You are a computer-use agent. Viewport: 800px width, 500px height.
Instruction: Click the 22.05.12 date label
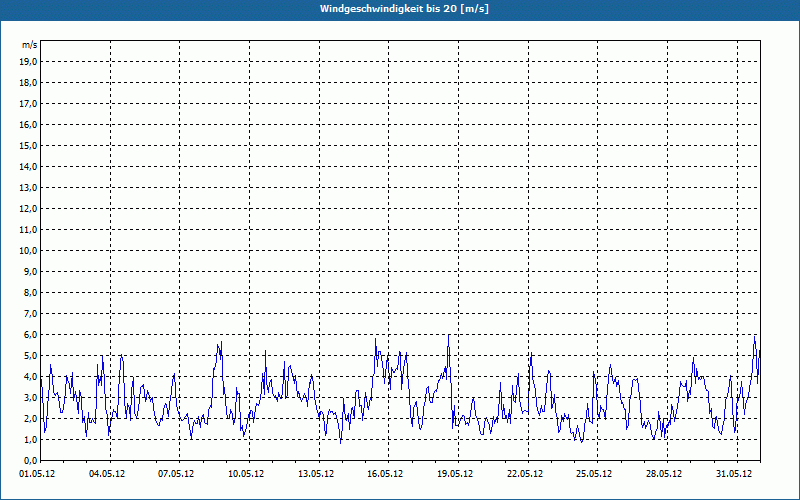[524, 473]
